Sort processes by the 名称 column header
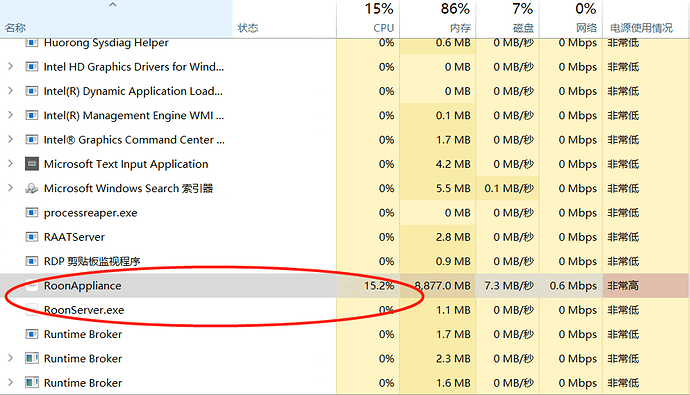The width and height of the screenshot is (690, 395). (x=116, y=19)
